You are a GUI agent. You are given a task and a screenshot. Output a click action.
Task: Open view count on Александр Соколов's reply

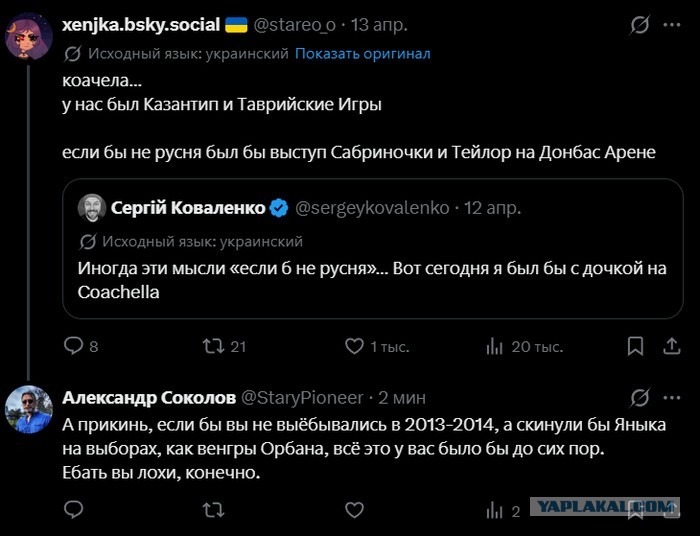point(493,510)
